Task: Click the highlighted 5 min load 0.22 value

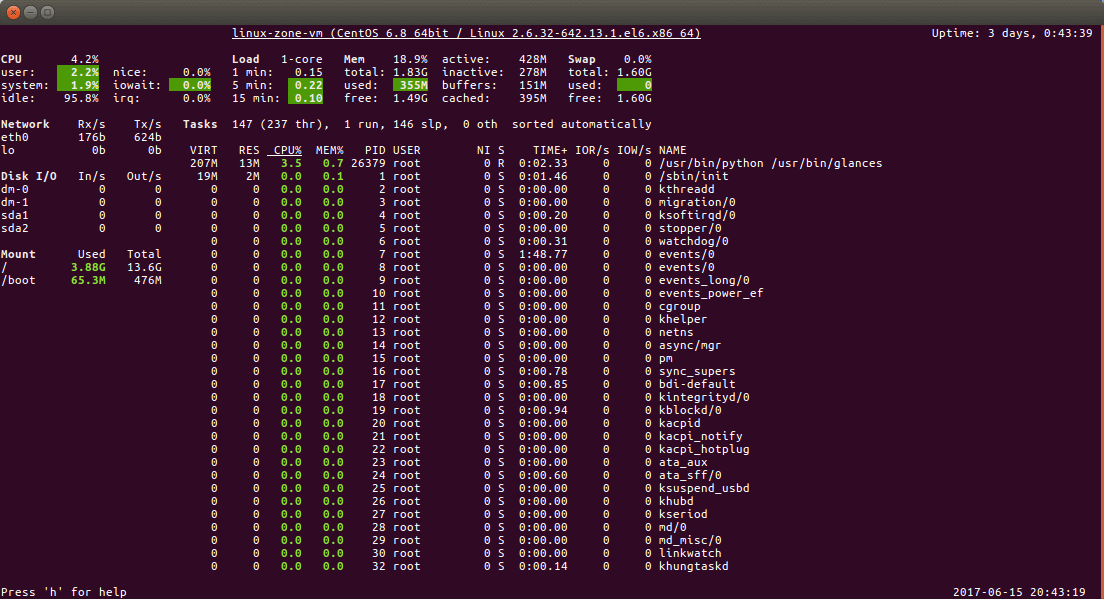Action: point(305,85)
